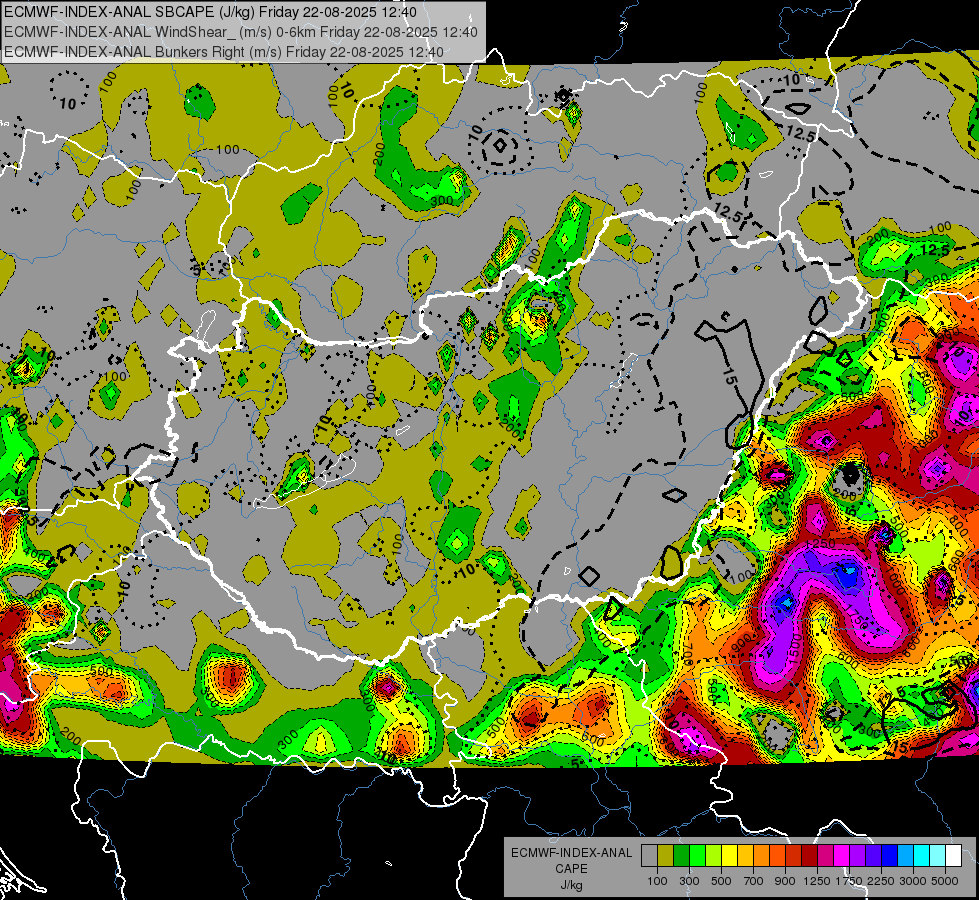This screenshot has height=900, width=979.
Task: Select the white swatch in the legend
Action: [953, 855]
